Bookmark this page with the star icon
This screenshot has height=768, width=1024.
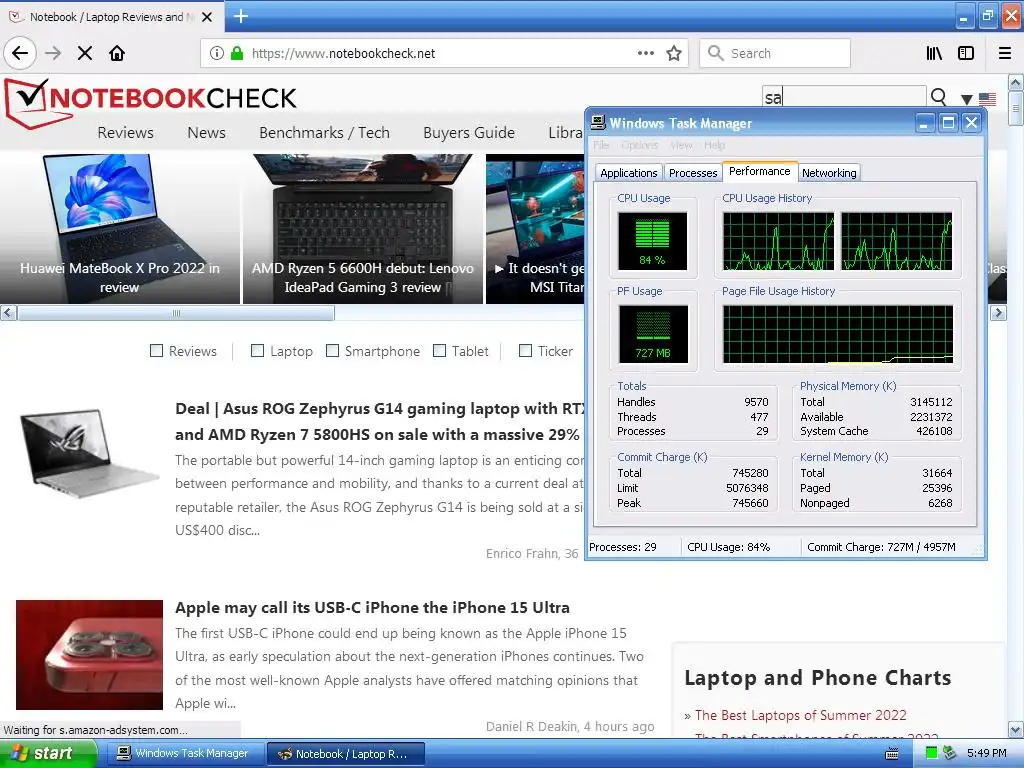pos(674,53)
